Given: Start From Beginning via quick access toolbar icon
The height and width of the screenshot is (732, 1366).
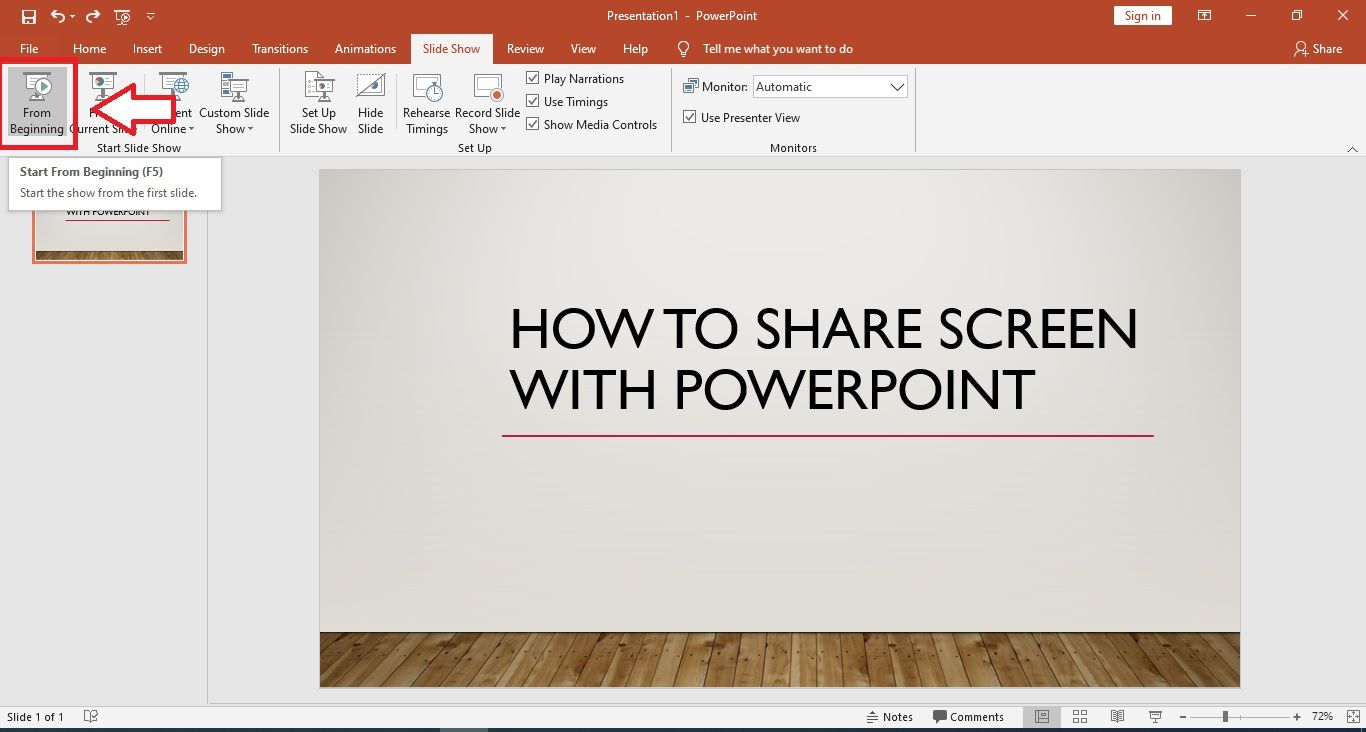Looking at the screenshot, I should point(123,17).
